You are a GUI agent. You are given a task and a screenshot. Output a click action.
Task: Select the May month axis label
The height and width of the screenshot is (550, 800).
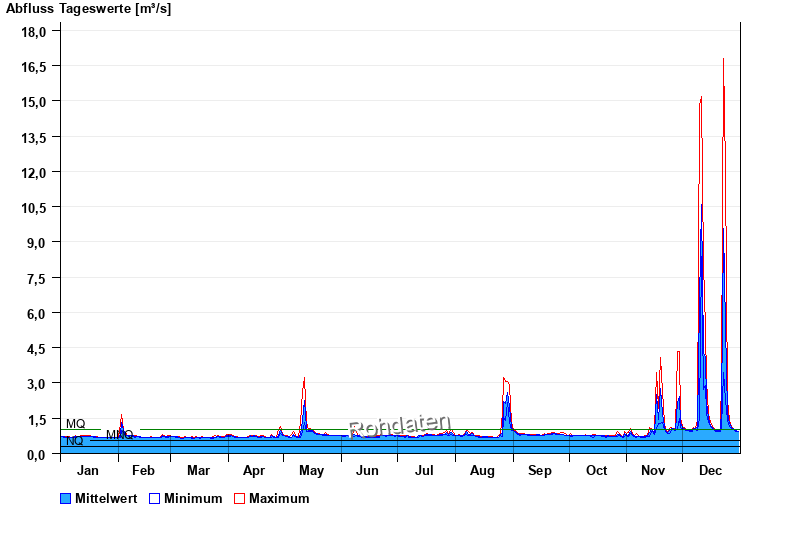pyautogui.click(x=311, y=470)
